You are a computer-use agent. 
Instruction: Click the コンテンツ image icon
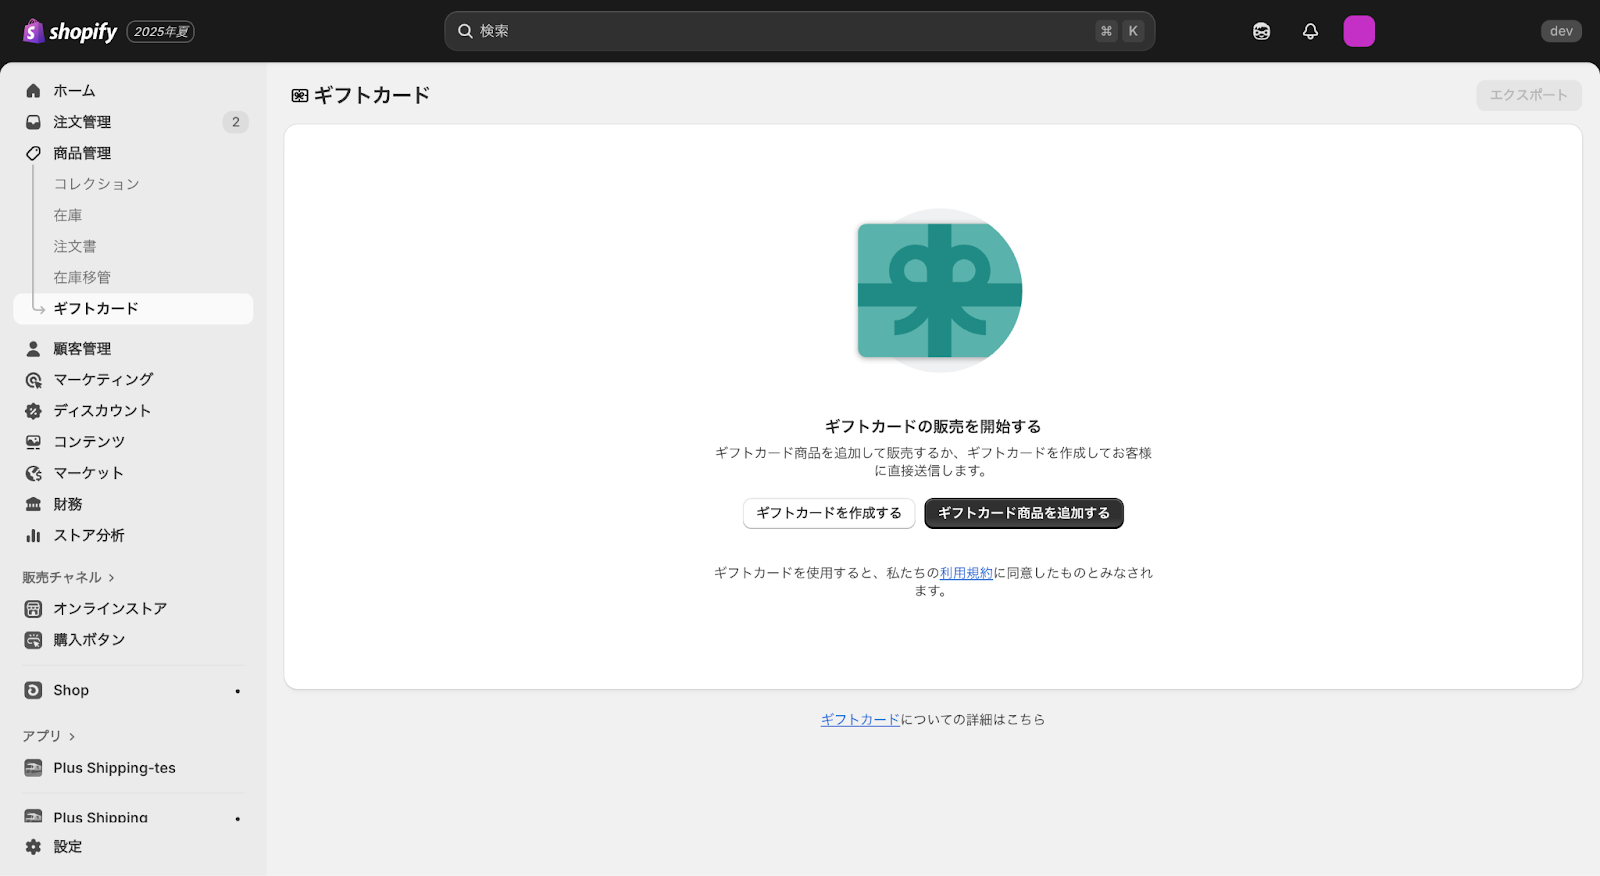(x=33, y=442)
